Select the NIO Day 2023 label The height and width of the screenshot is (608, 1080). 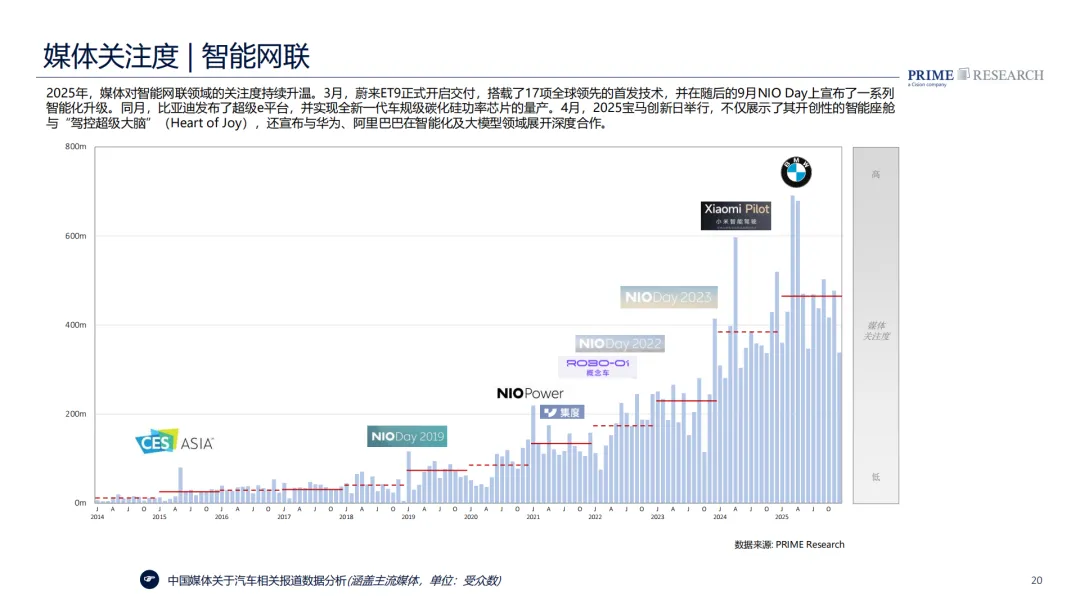[669, 297]
